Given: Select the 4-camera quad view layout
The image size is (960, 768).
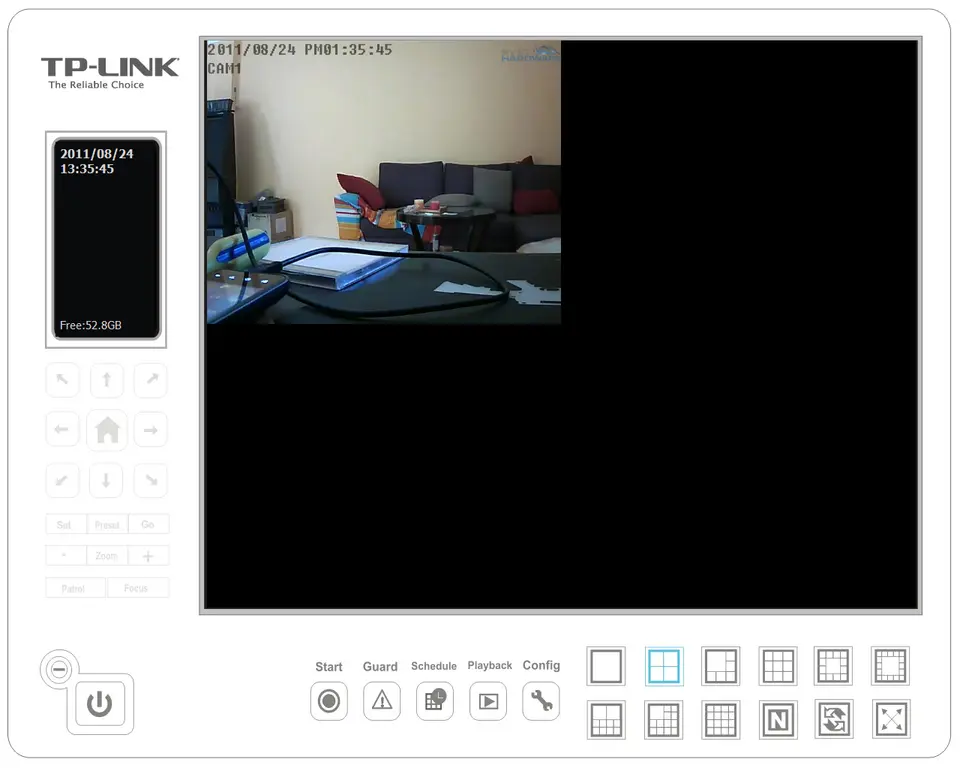Looking at the screenshot, I should click(663, 666).
